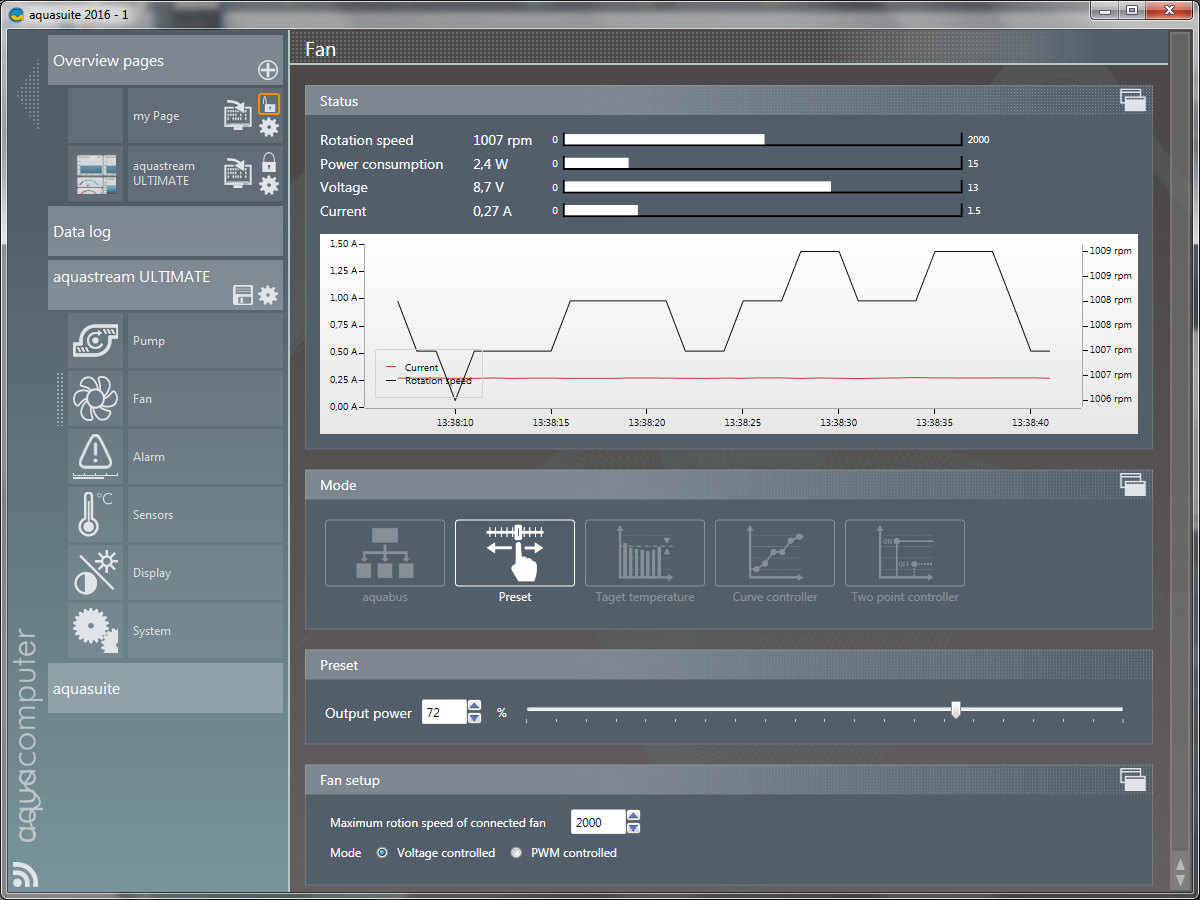
Task: Click the window icon in Status panel header
Action: pyautogui.click(x=1132, y=99)
